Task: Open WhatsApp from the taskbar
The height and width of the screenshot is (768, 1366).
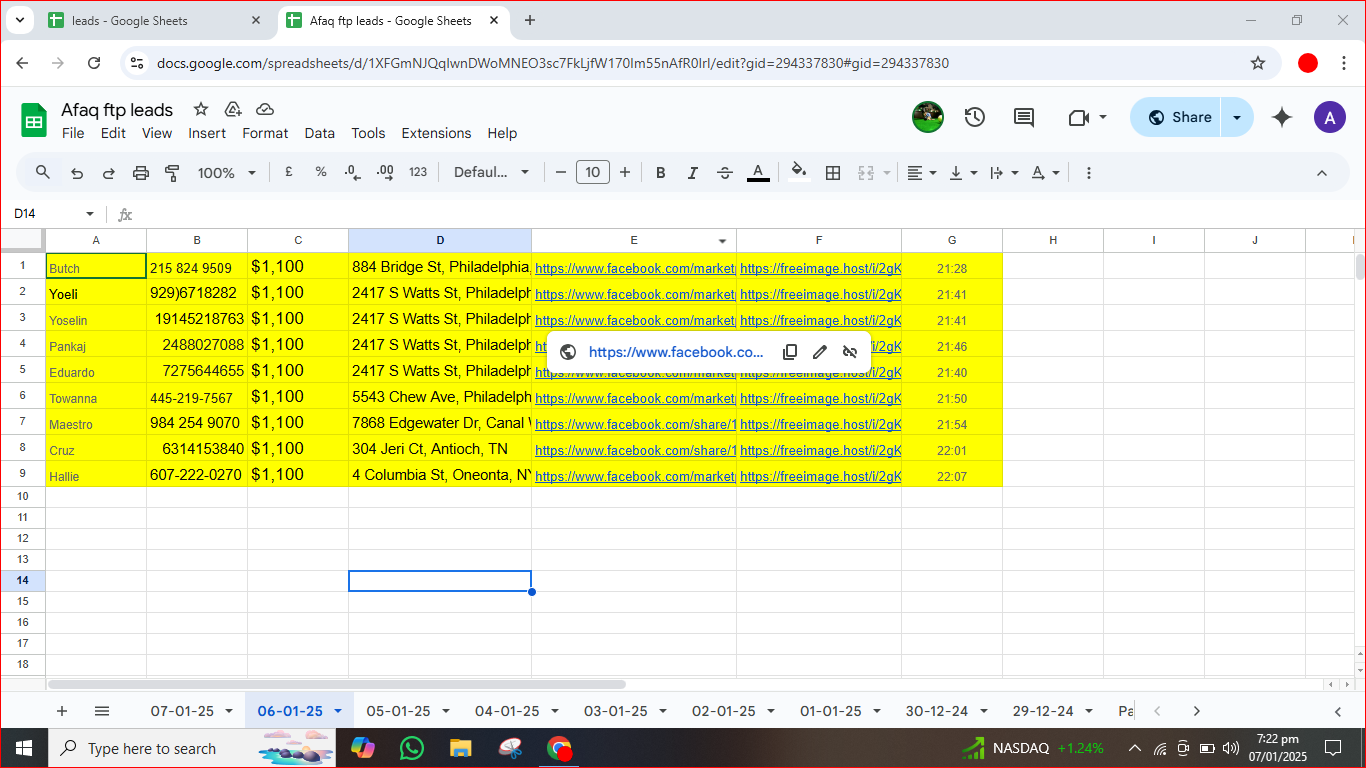Action: pos(411,748)
